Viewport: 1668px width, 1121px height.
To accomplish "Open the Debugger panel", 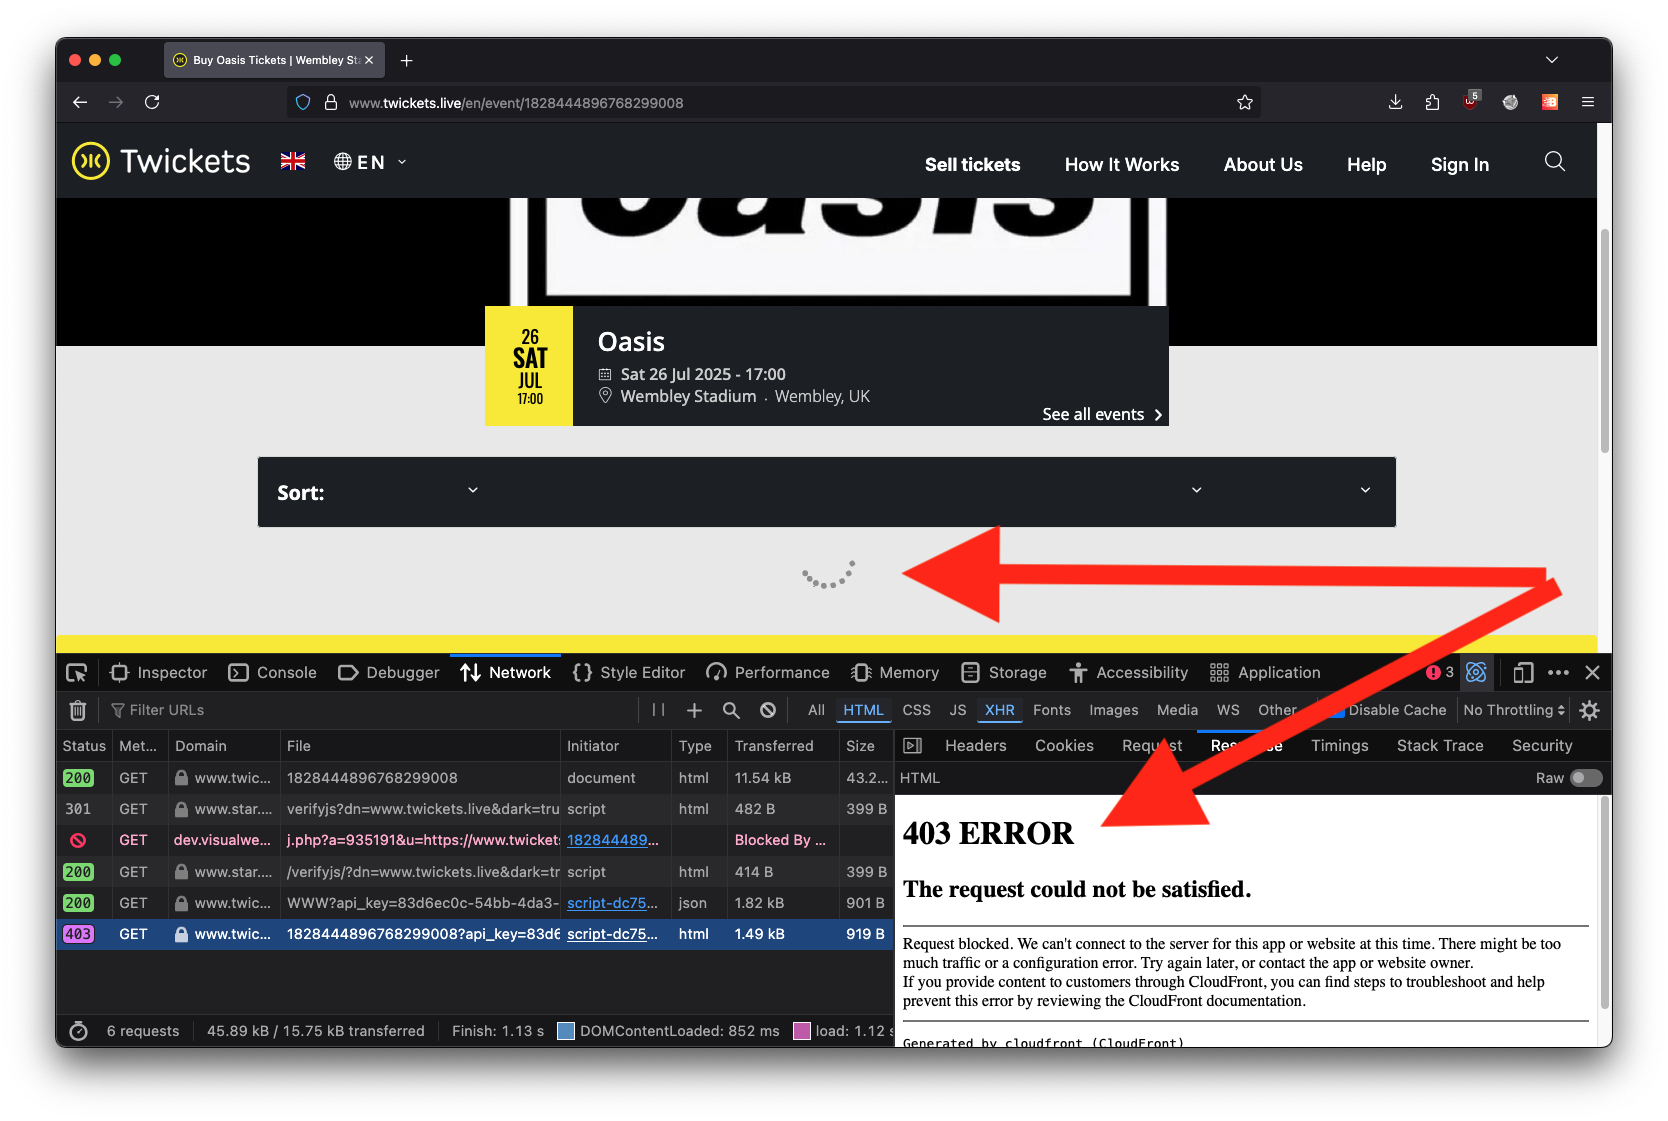I will [389, 673].
